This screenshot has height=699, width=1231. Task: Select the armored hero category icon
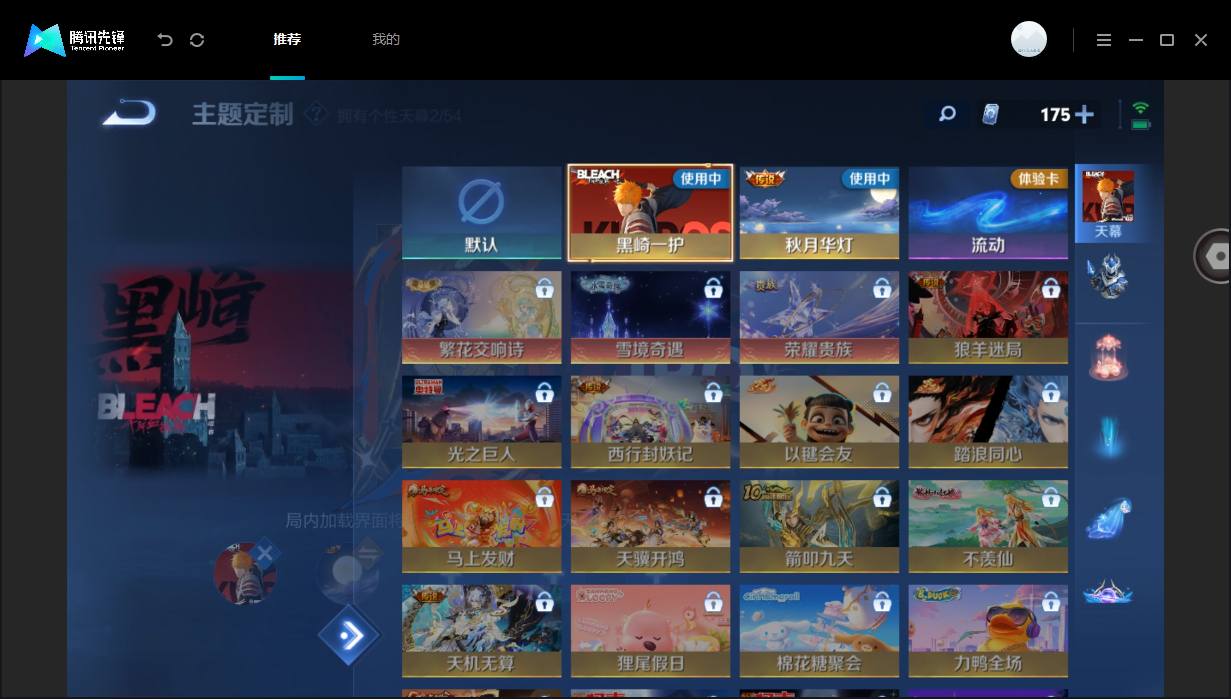pyautogui.click(x=1108, y=277)
